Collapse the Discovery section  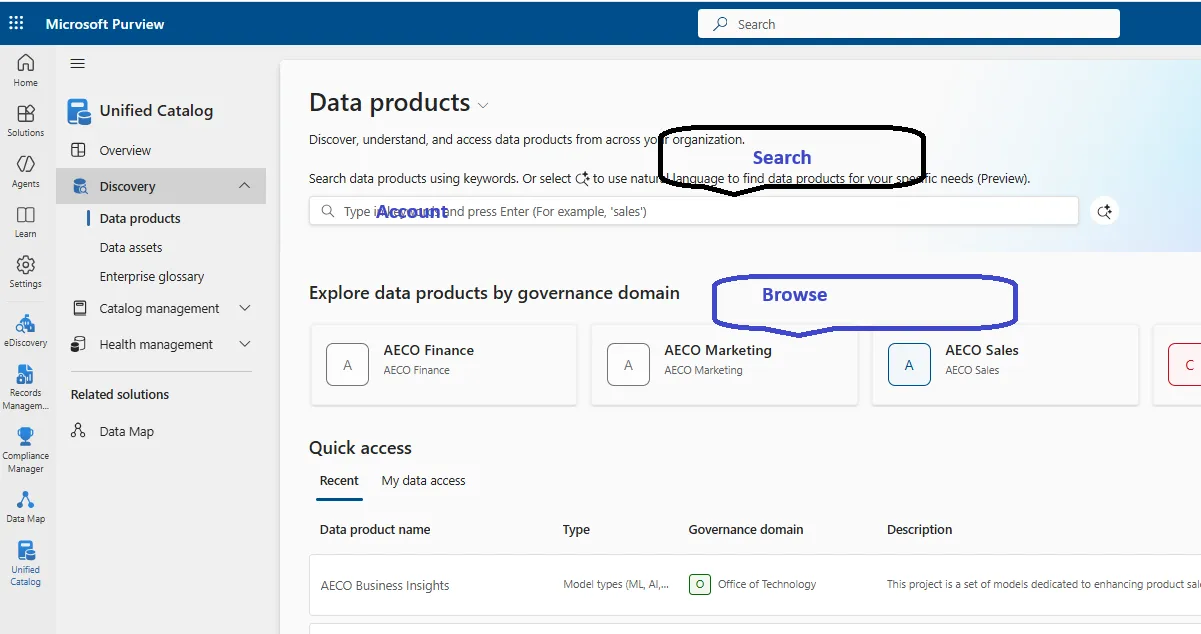[x=245, y=186]
